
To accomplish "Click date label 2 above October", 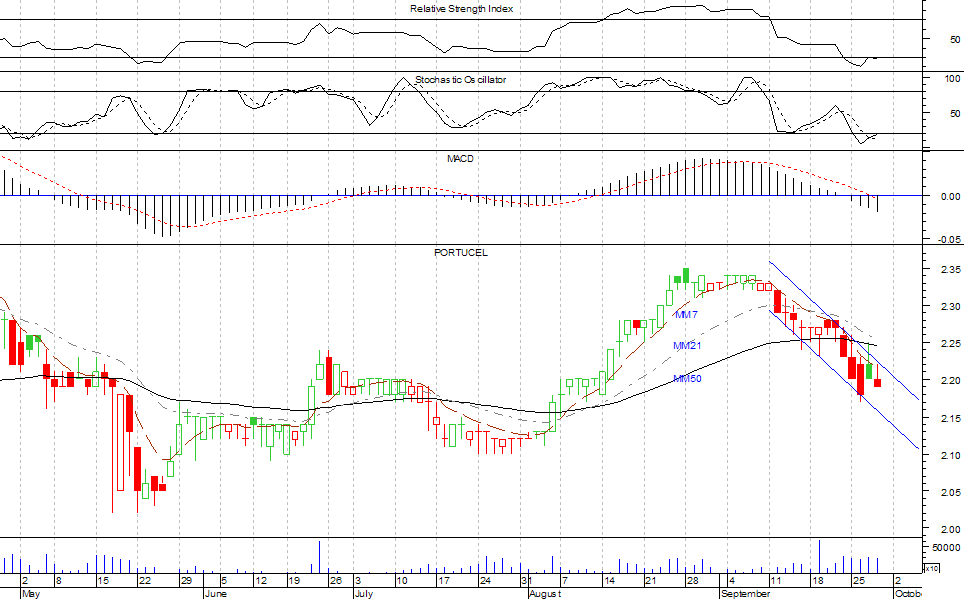I will (898, 581).
